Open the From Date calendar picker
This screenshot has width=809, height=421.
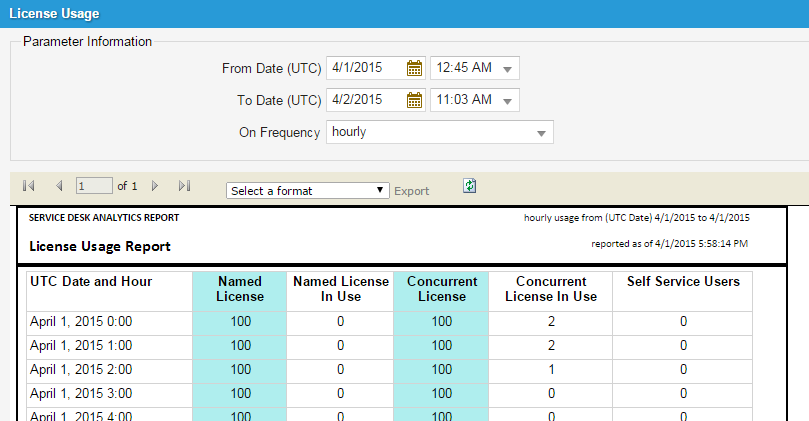coord(415,68)
